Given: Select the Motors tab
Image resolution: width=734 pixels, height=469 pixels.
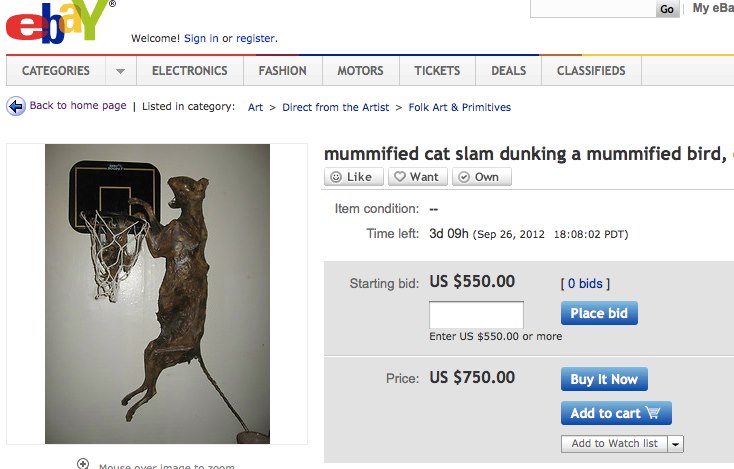Looking at the screenshot, I should point(360,71).
